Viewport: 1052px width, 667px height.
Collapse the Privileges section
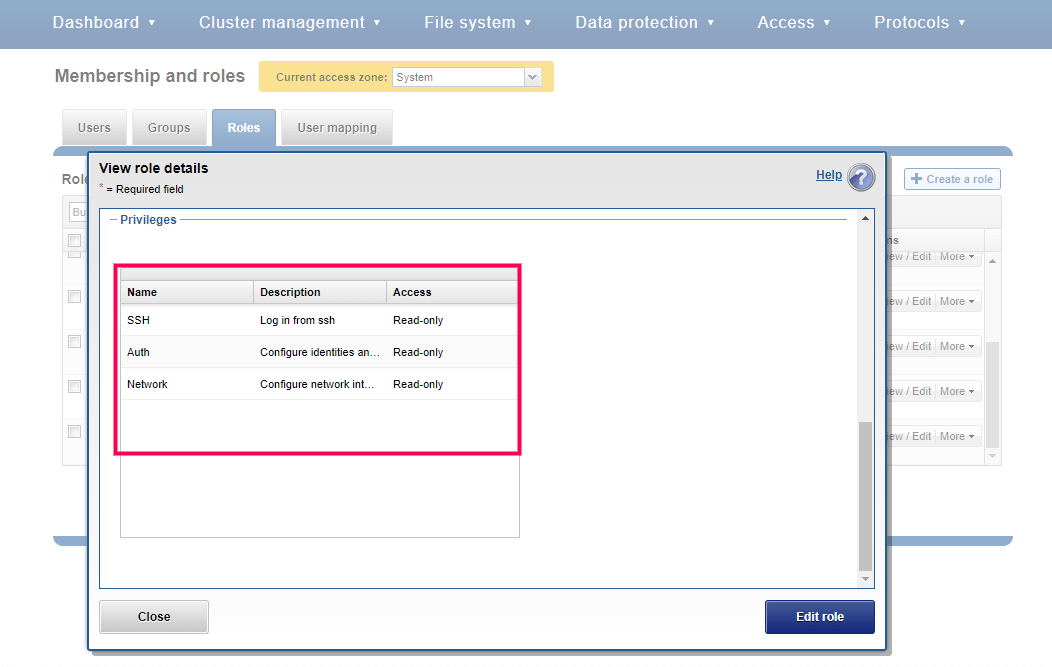point(113,219)
